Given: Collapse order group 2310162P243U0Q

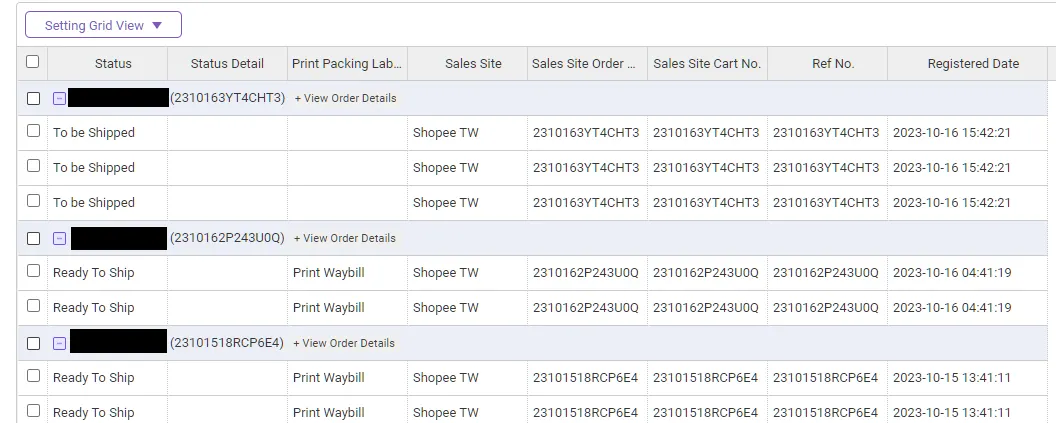Looking at the screenshot, I should click(x=59, y=239).
